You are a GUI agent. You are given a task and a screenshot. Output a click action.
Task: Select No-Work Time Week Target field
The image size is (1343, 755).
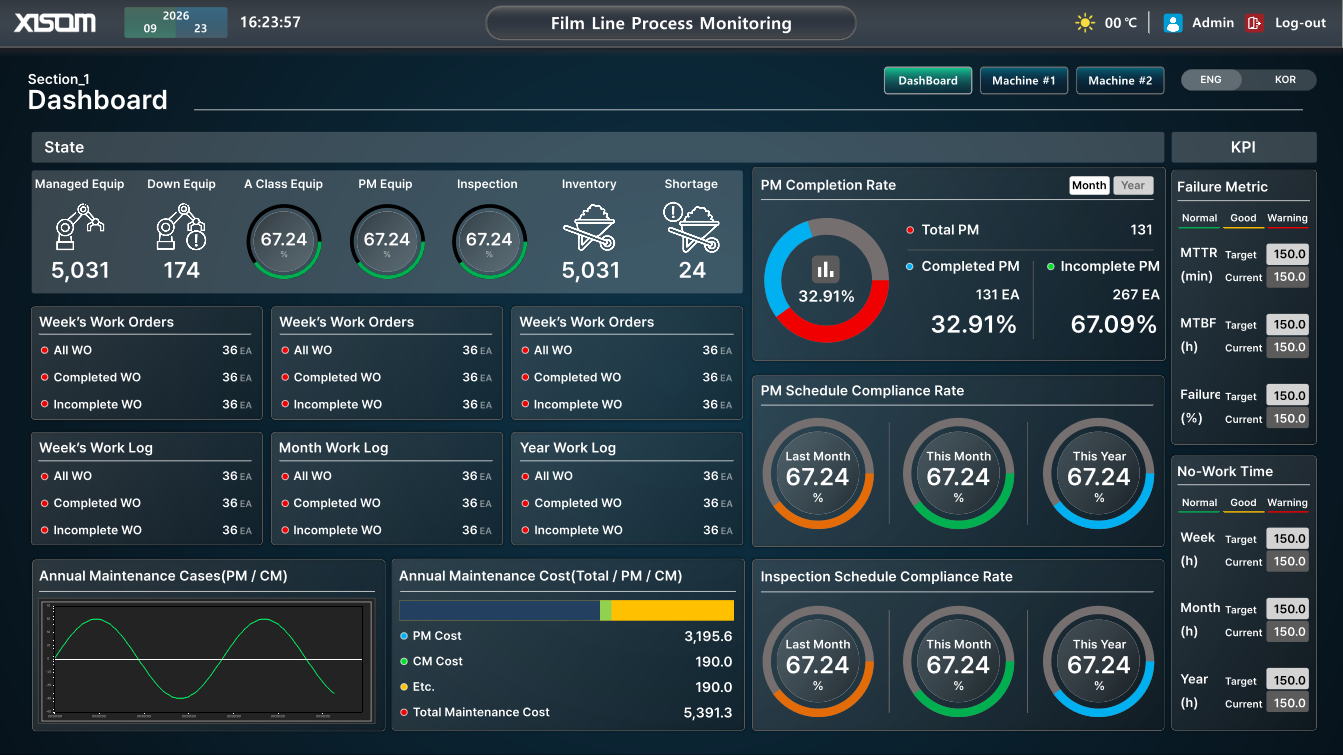point(1288,538)
